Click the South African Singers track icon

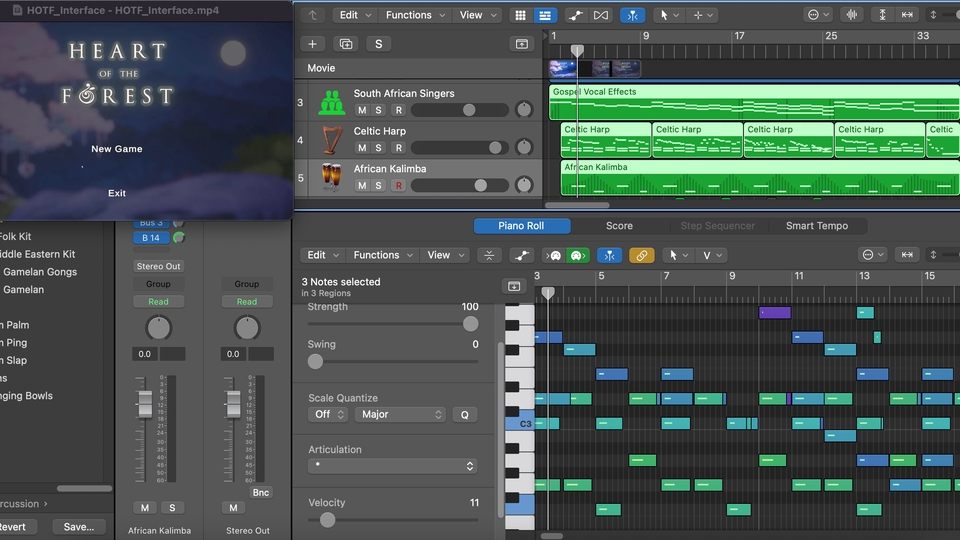(x=331, y=102)
